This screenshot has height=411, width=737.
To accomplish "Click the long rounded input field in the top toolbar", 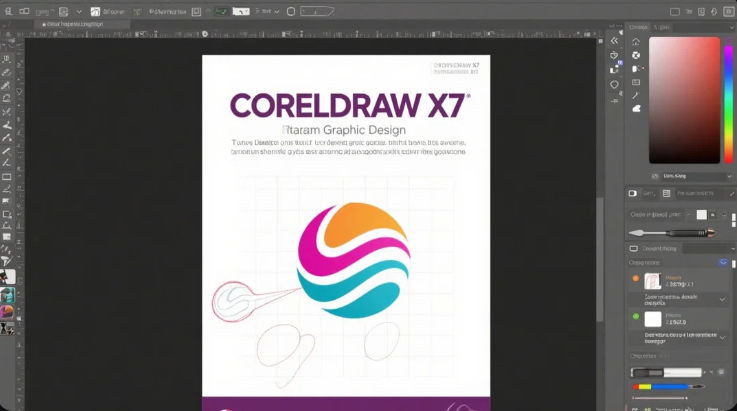I will point(317,11).
